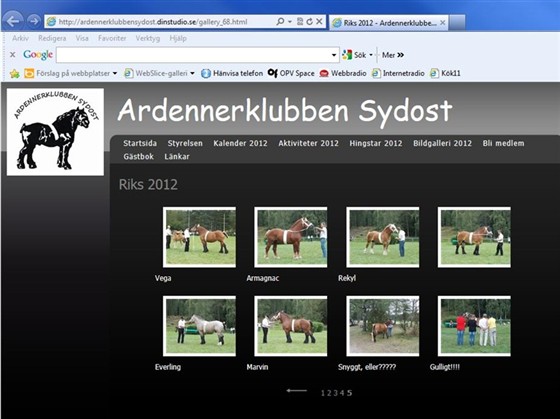This screenshot has height=419, width=560.
Task: Click the Hänvisa telefon globe icon
Action: (x=206, y=73)
